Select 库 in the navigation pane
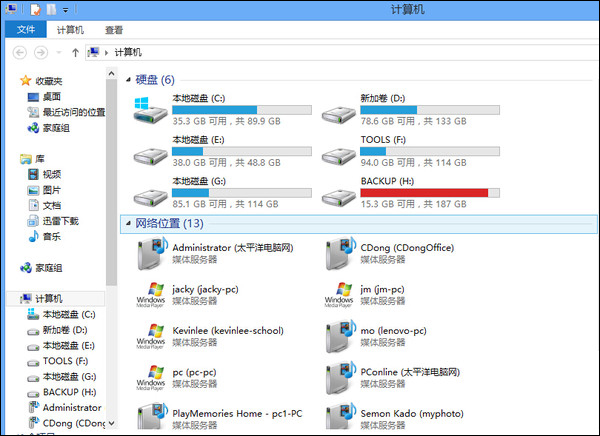Viewport: 600px width, 436px height. click(33, 159)
